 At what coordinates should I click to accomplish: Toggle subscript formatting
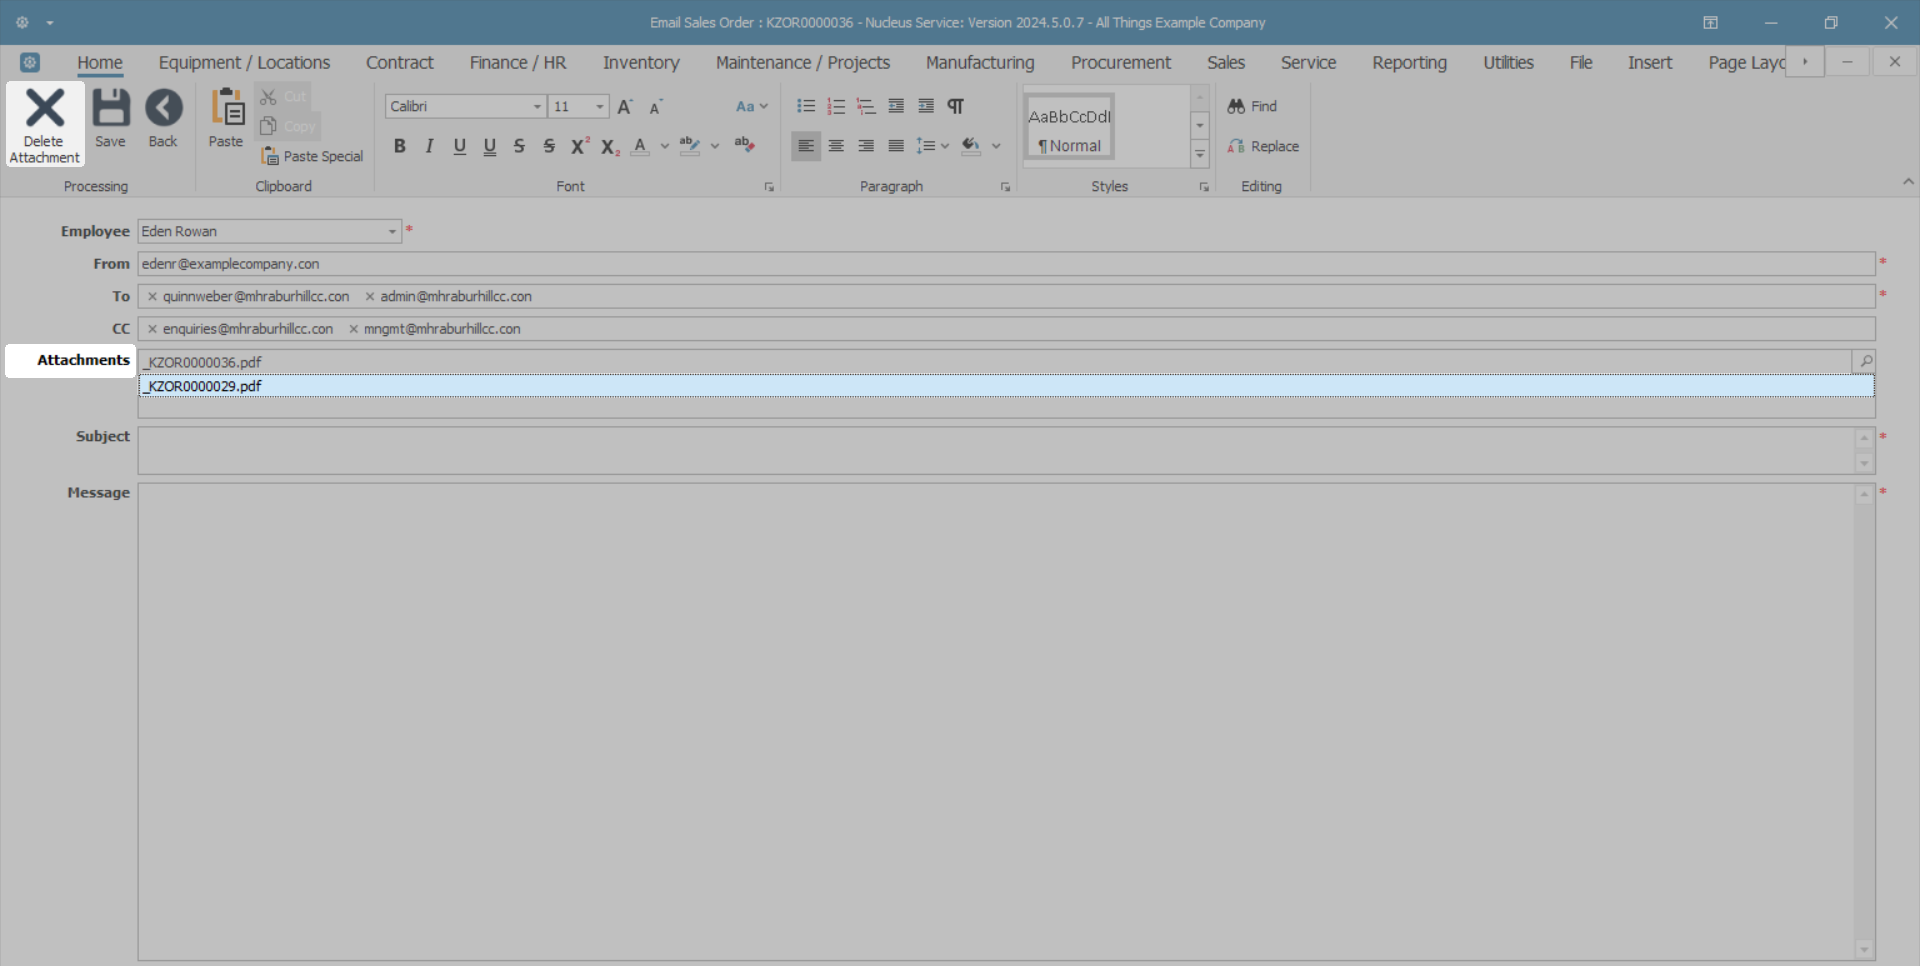click(610, 147)
